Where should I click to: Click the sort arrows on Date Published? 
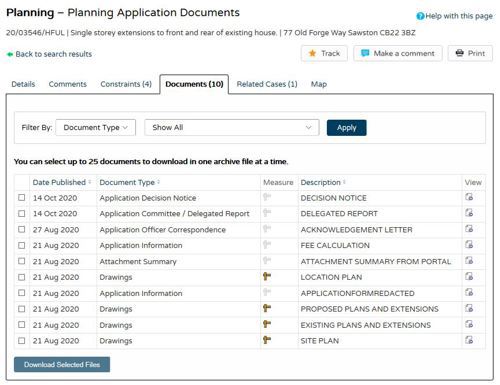90,182
